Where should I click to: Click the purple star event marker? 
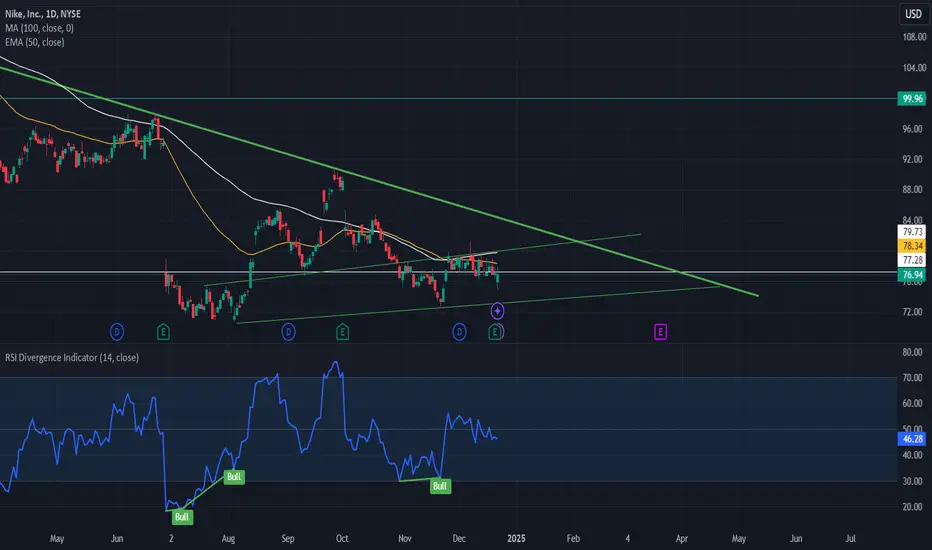(x=498, y=310)
